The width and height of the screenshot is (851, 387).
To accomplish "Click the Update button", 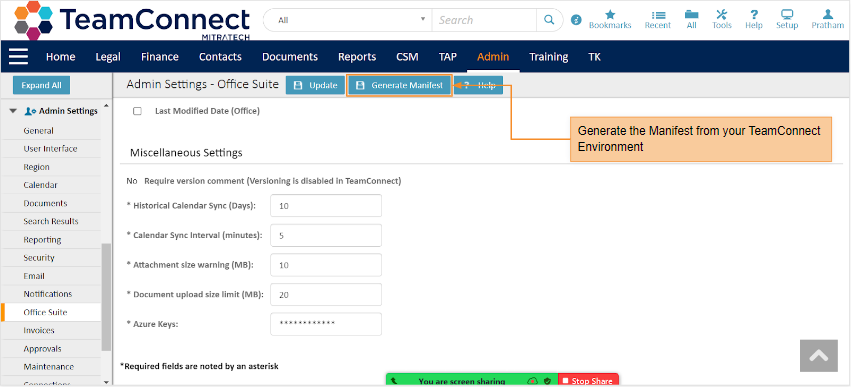I will 315,85.
